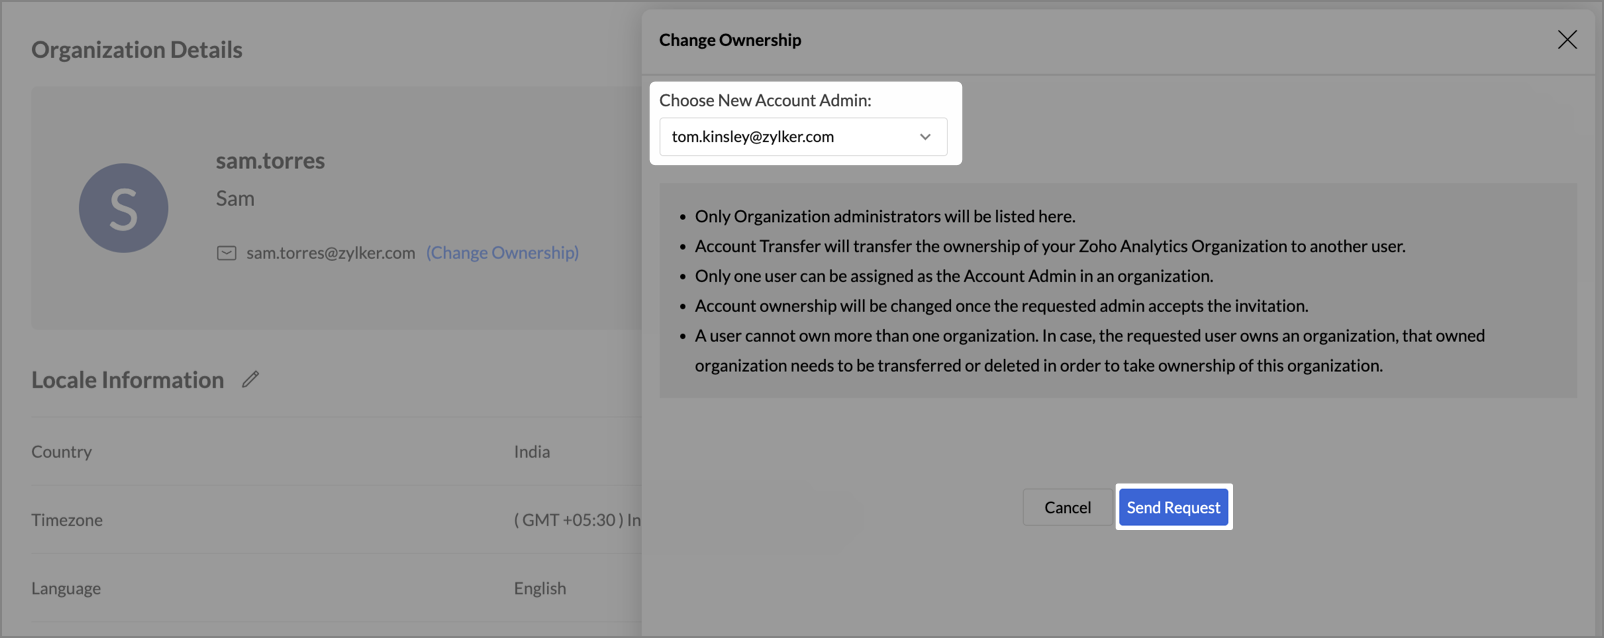Click the display name Sam
This screenshot has width=1604, height=638.
[x=235, y=198]
